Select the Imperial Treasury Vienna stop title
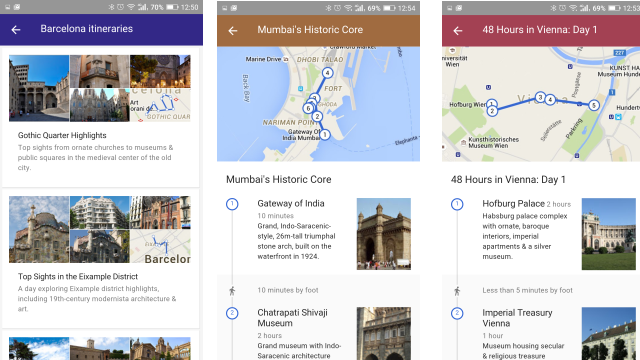 [517, 318]
